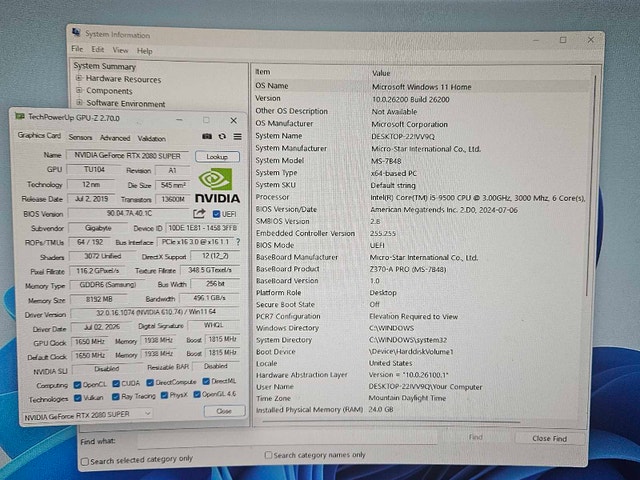Select the Secure Boot State row
Image resolution: width=640 pixels, height=480 pixels.
tap(422, 304)
